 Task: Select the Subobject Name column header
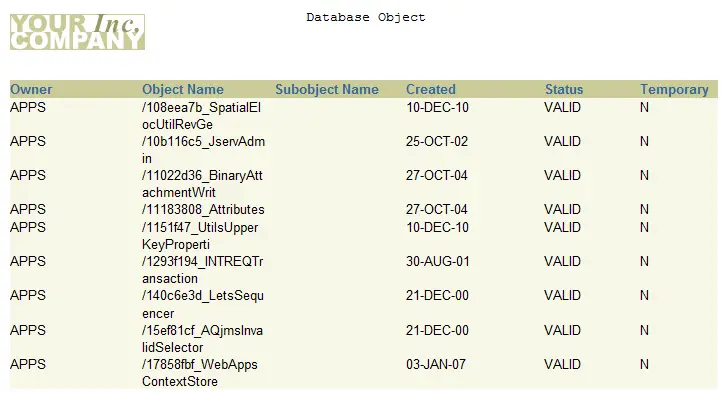point(327,89)
